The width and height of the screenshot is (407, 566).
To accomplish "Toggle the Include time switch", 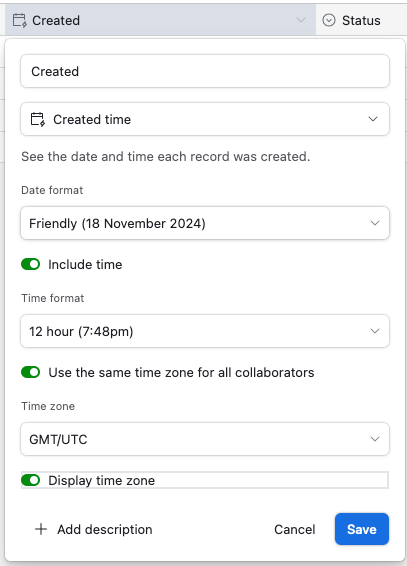I will click(x=31, y=264).
